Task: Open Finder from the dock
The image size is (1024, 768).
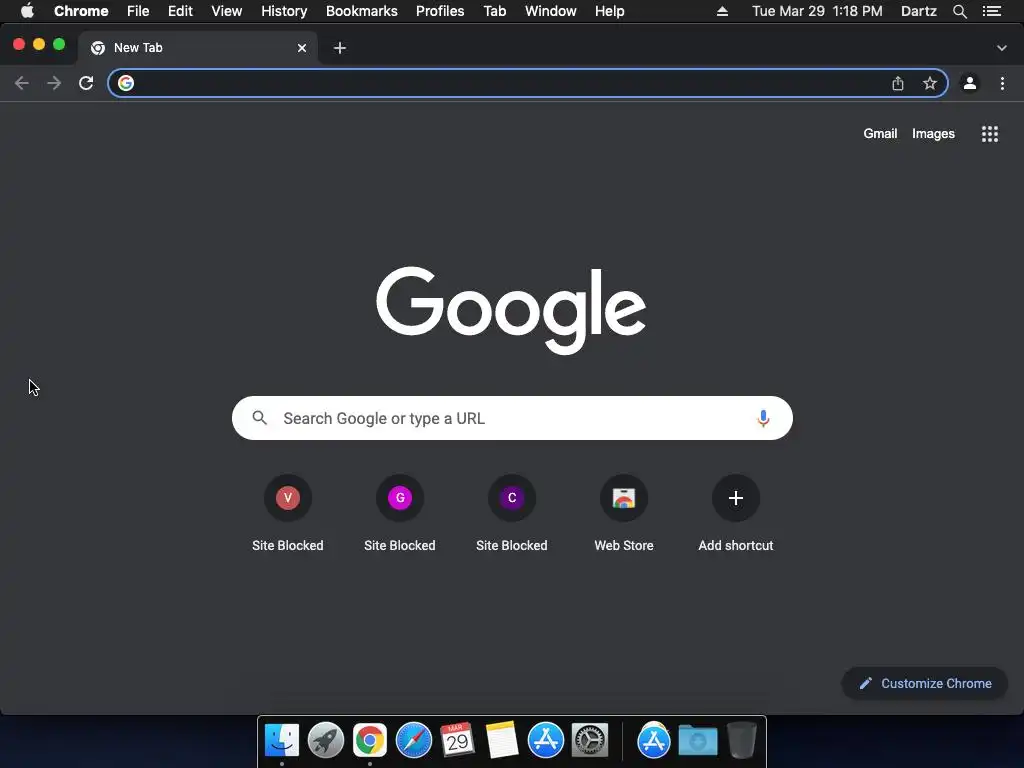Action: pos(282,741)
